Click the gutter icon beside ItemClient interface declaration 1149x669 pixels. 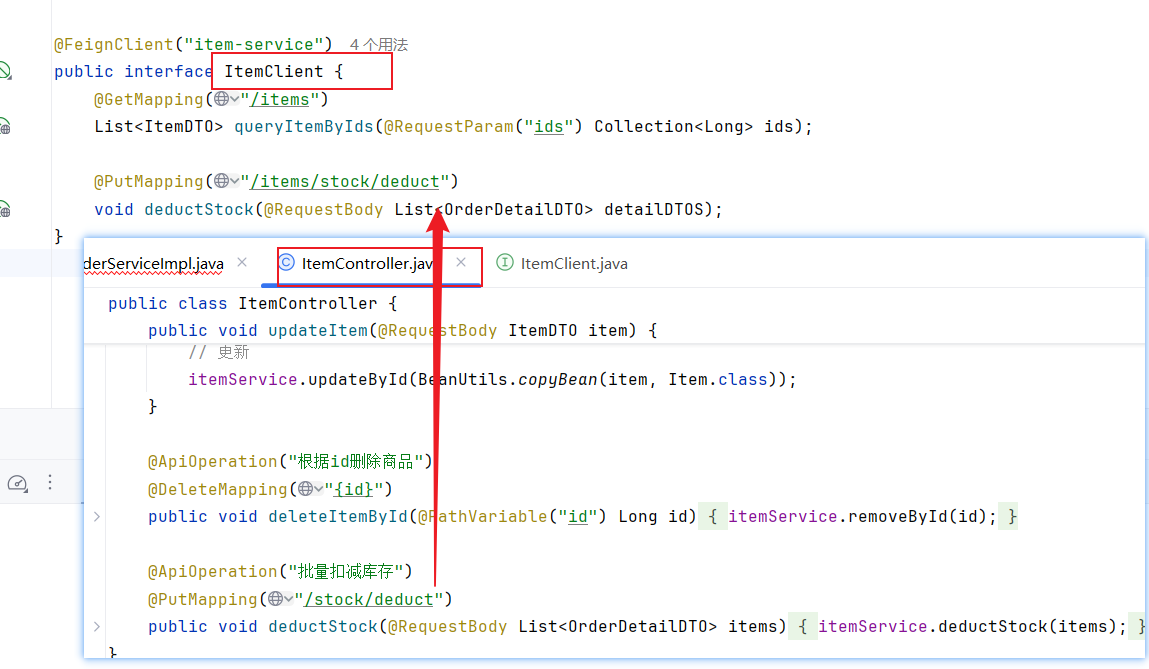(x=4, y=71)
